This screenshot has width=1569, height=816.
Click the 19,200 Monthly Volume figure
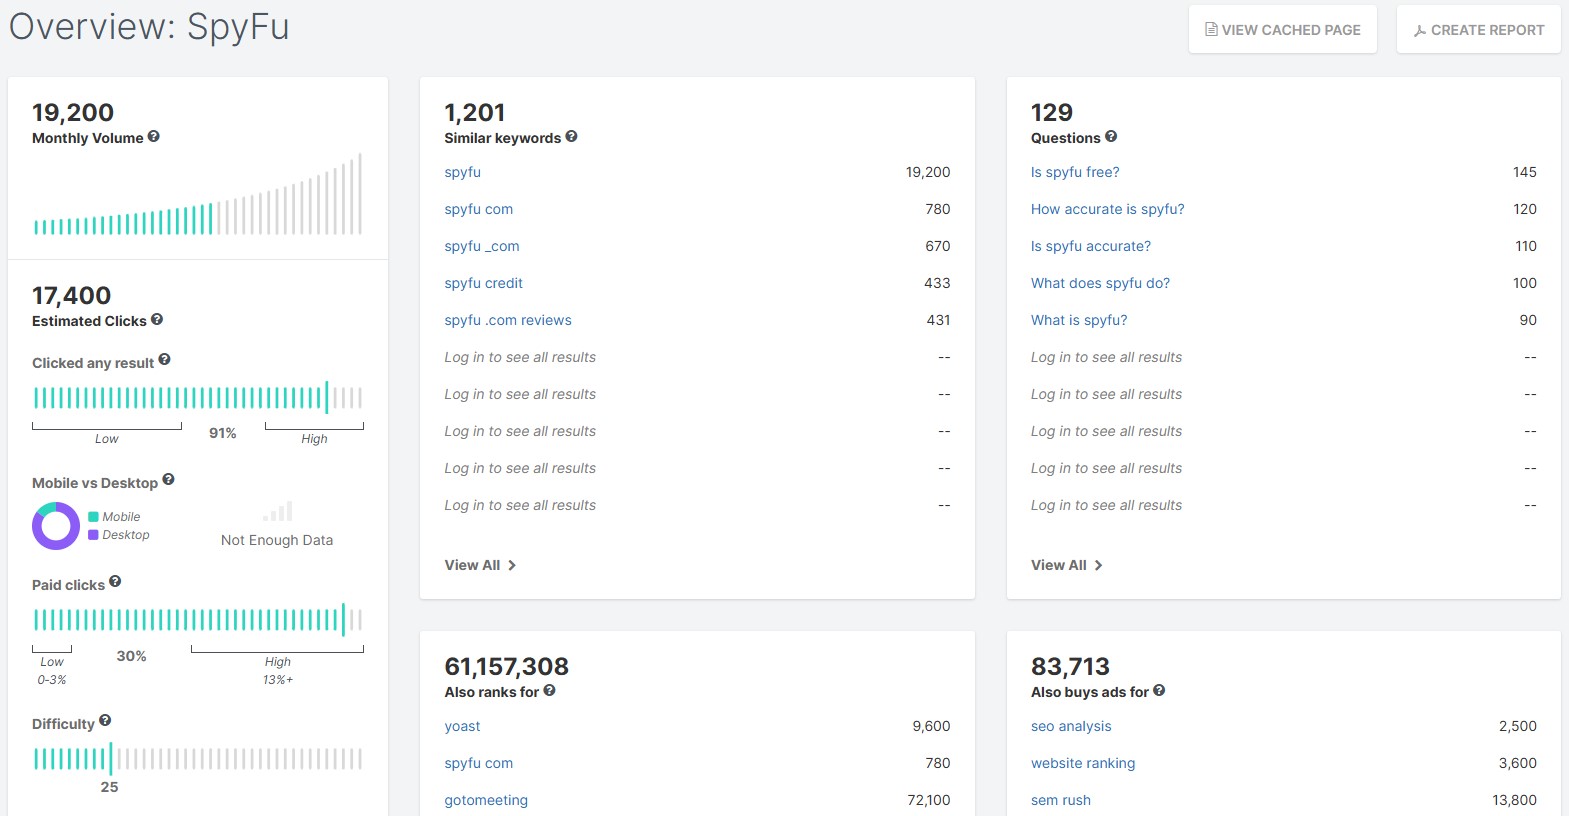tap(73, 112)
